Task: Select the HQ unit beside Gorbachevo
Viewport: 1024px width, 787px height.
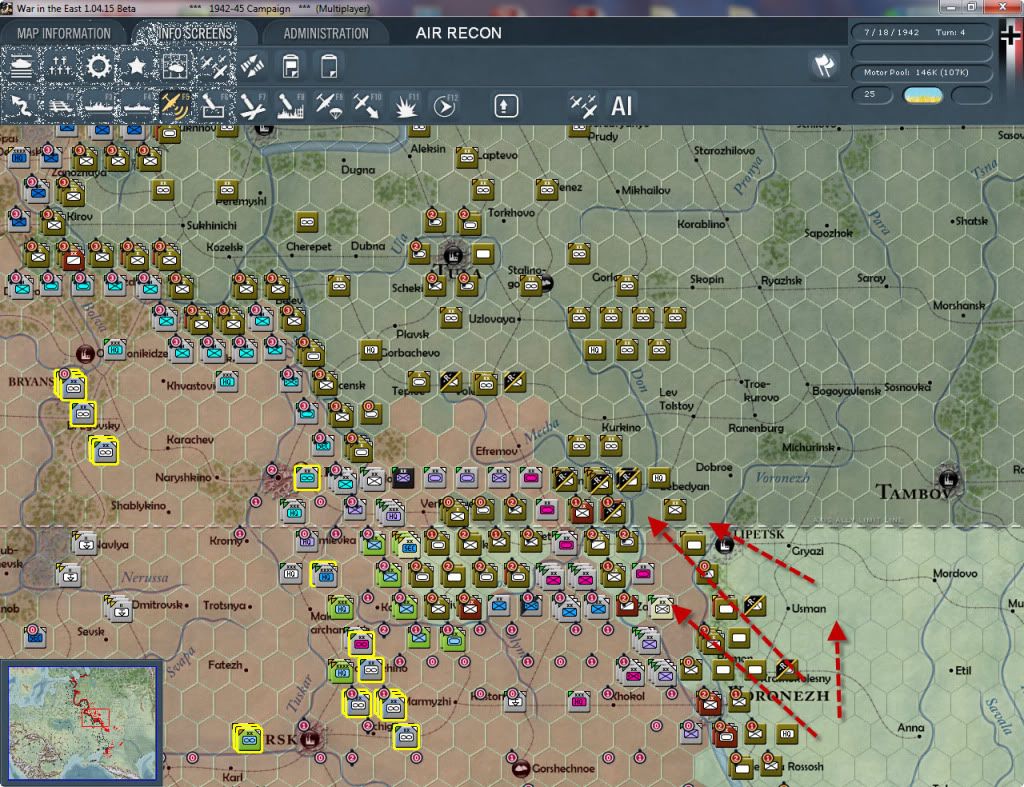Action: coord(371,350)
